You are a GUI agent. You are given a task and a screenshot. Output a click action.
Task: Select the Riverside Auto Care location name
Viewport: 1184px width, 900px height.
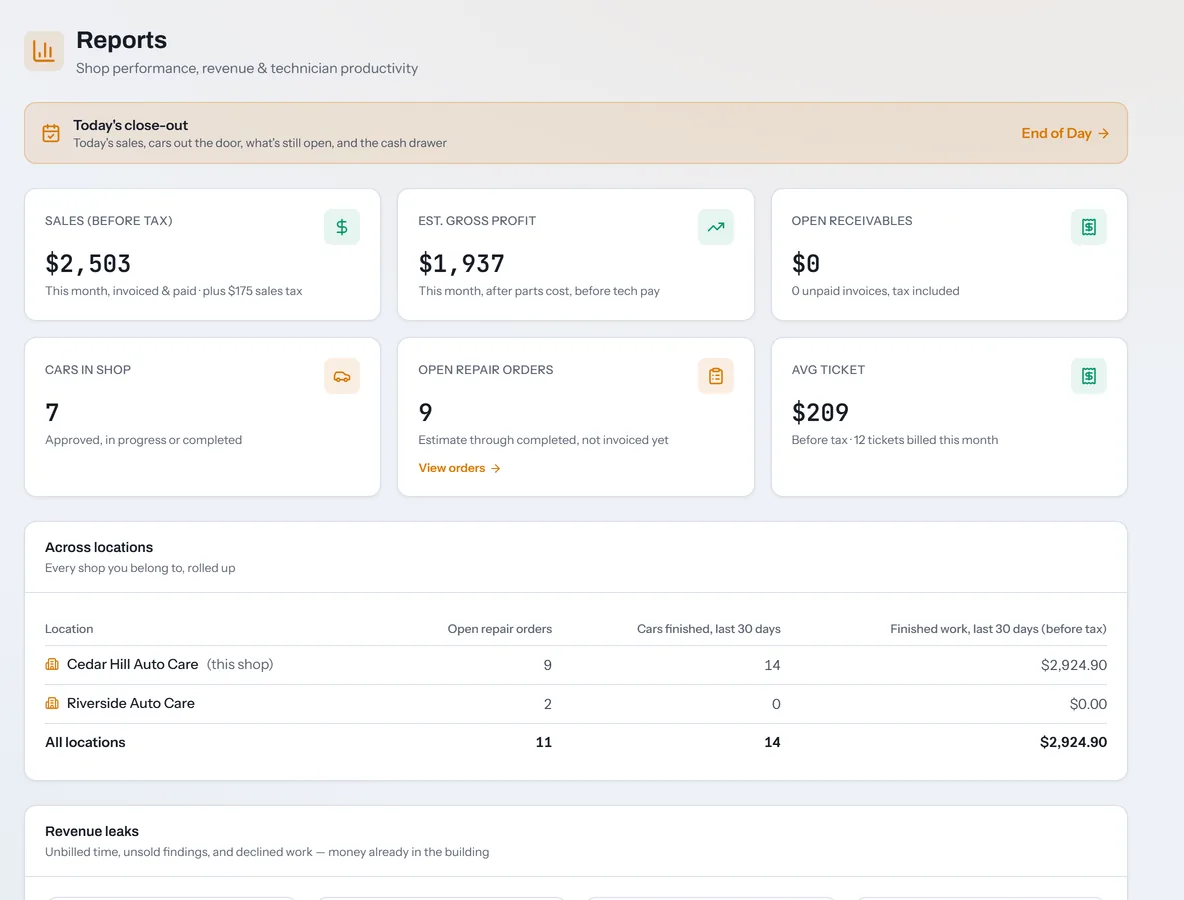point(131,704)
